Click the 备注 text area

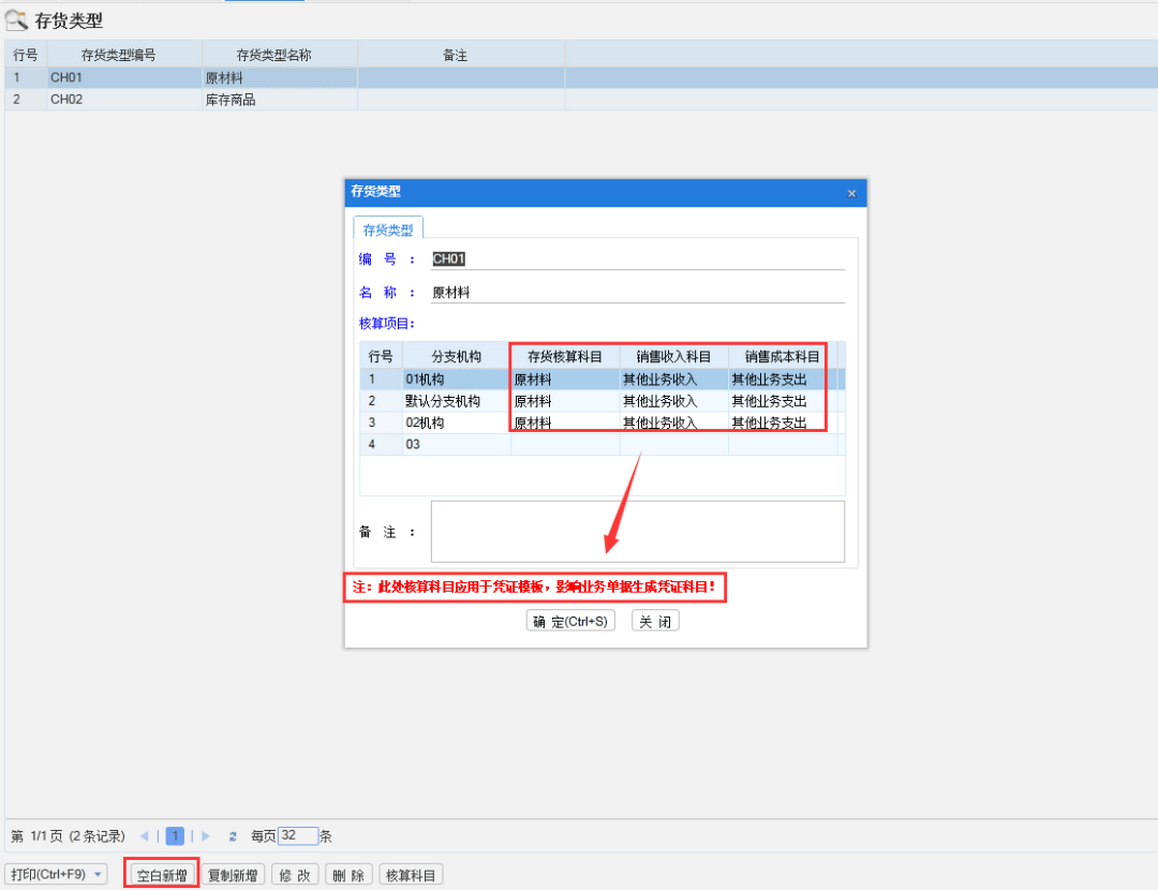[x=638, y=532]
